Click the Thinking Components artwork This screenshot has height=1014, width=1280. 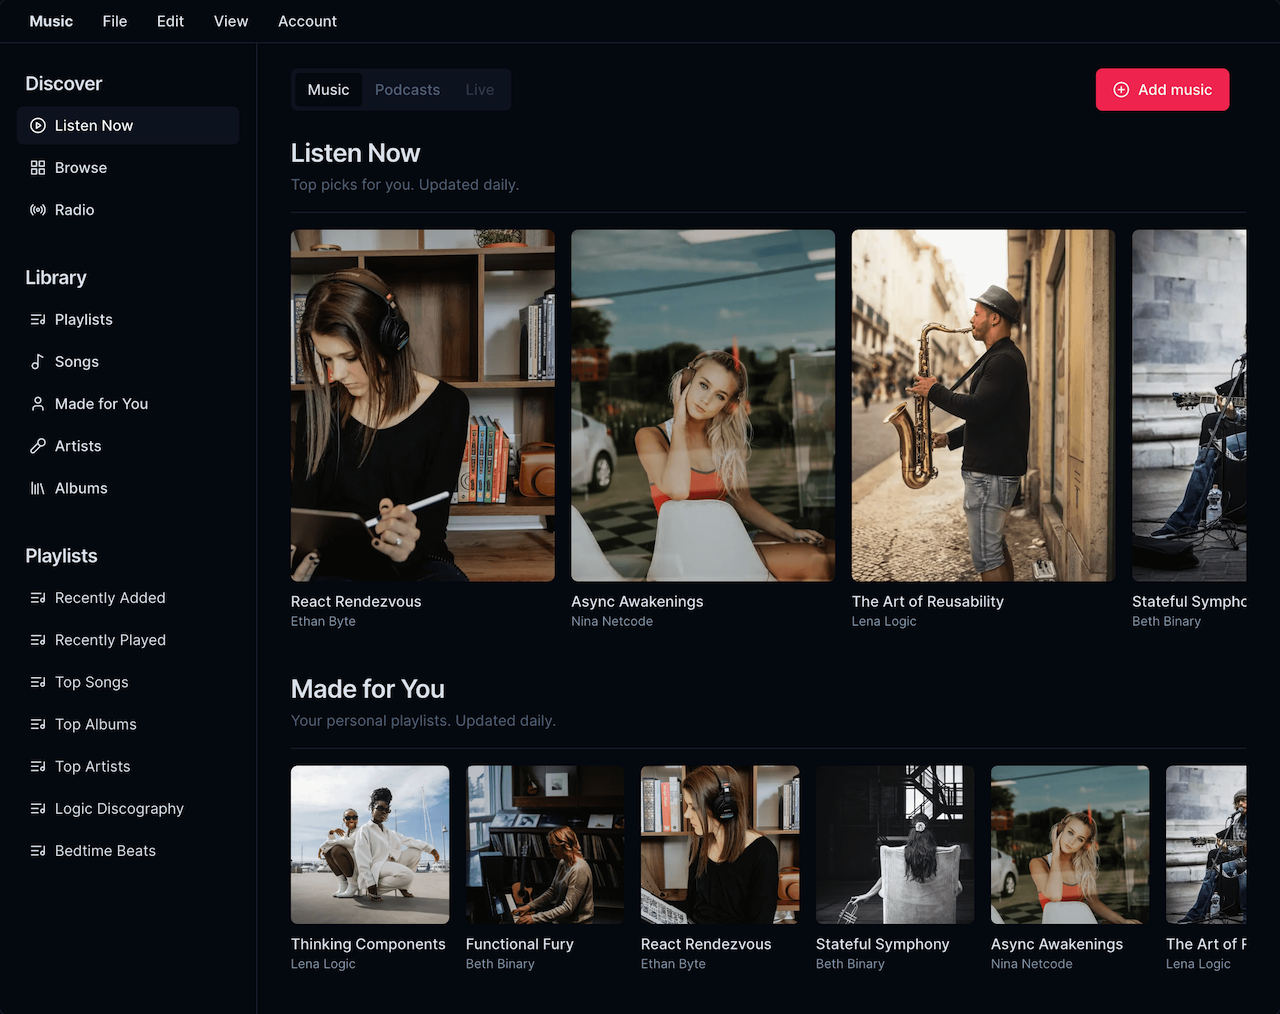click(x=369, y=844)
